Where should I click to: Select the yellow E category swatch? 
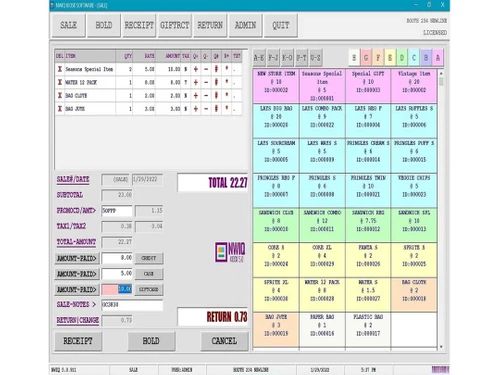[390, 58]
